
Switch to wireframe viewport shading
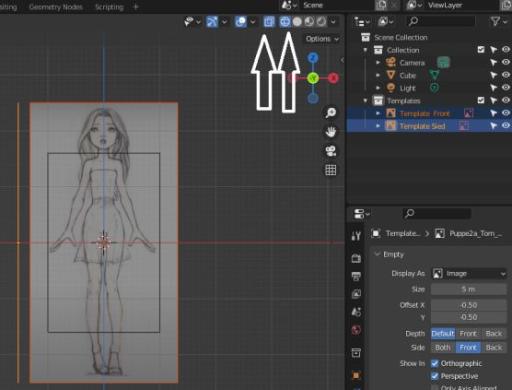(285, 22)
